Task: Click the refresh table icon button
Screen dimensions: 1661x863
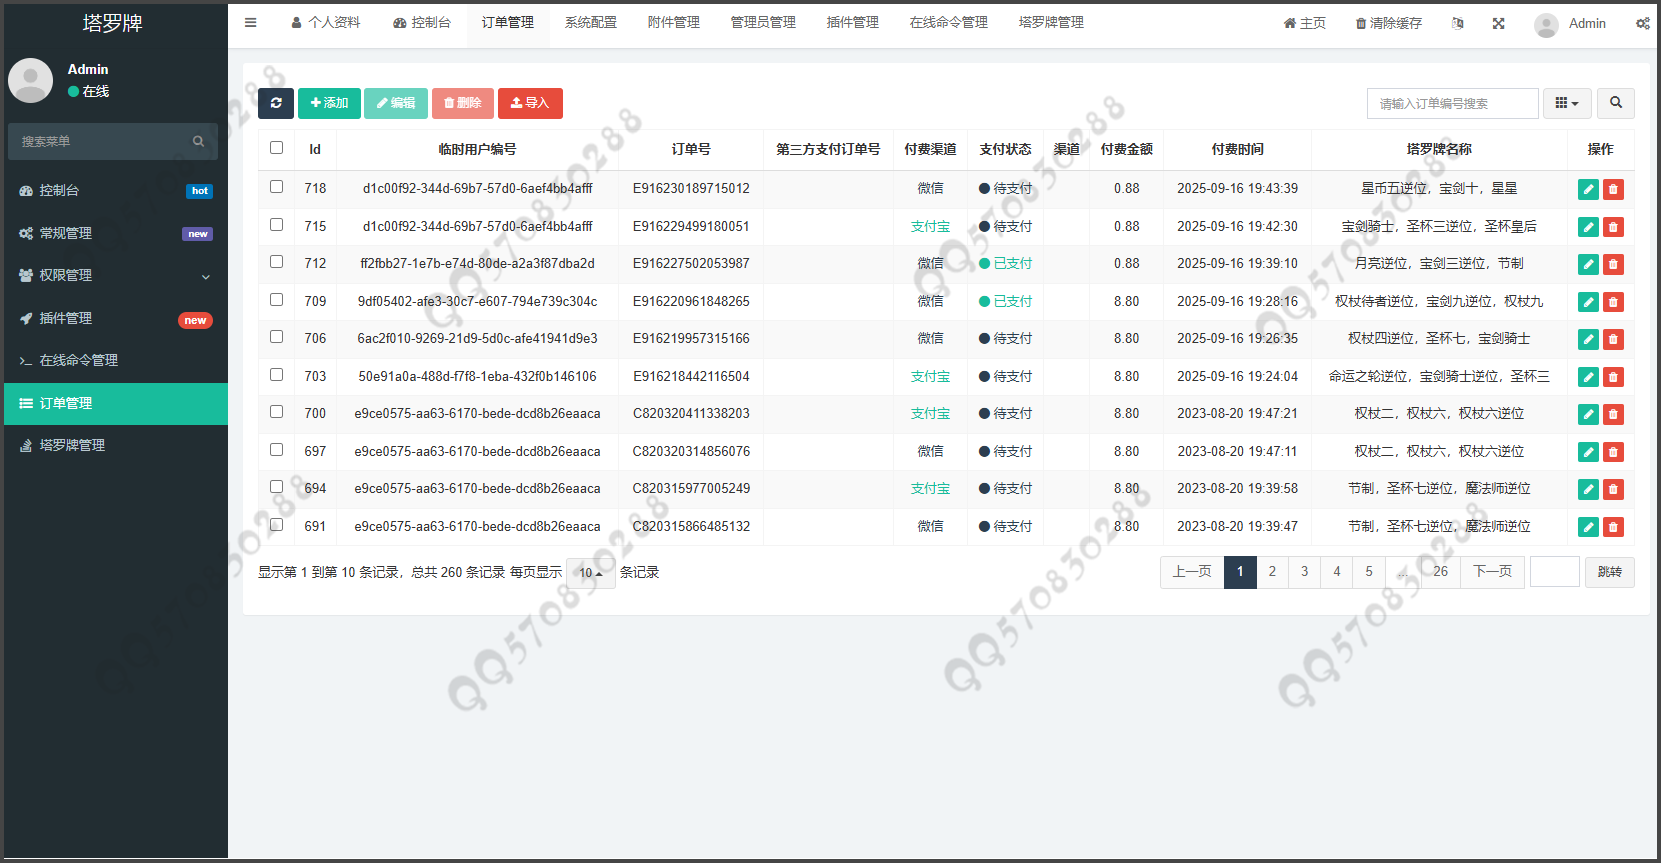Action: tap(276, 103)
